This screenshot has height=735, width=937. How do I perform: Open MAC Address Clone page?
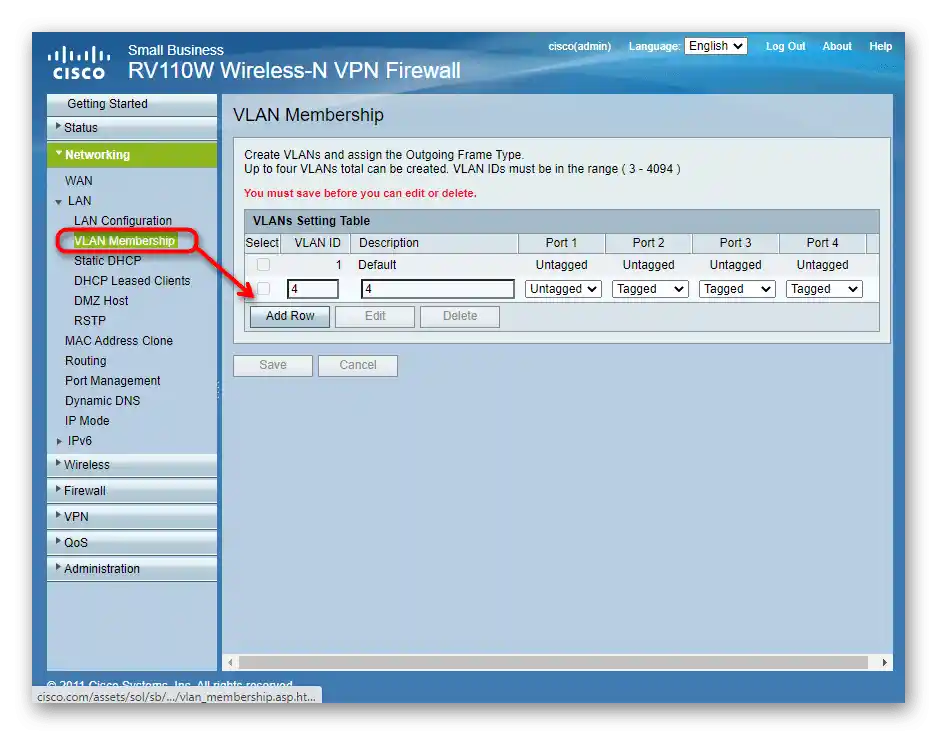119,341
